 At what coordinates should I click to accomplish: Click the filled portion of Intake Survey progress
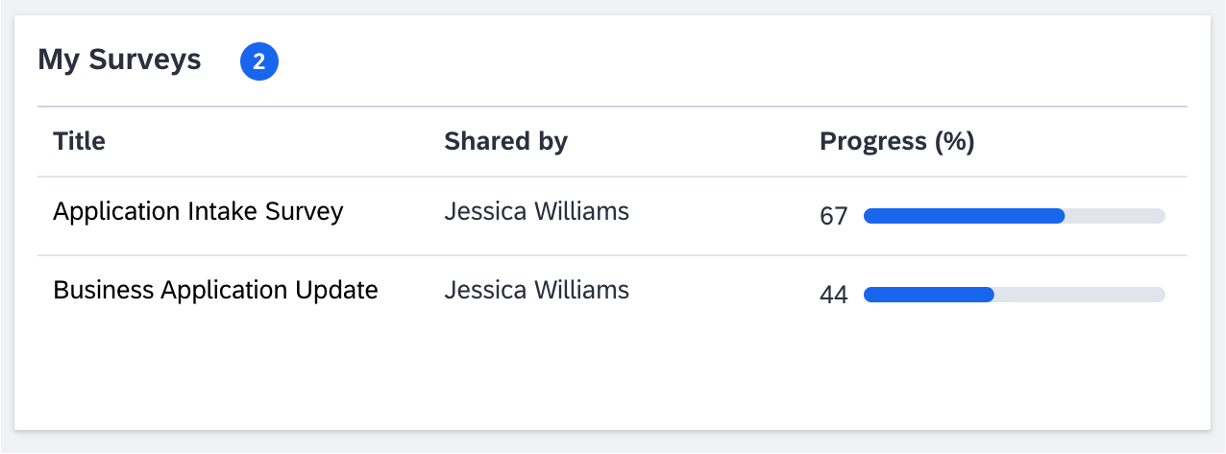pyautogui.click(x=964, y=216)
